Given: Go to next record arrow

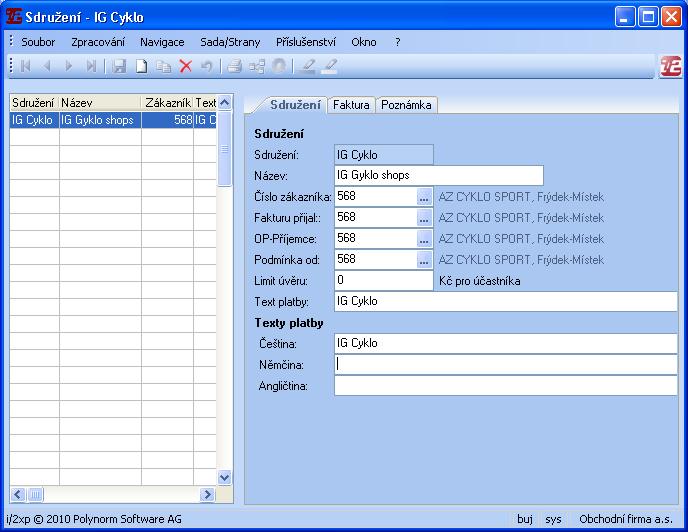Looking at the screenshot, I should click(x=68, y=66).
